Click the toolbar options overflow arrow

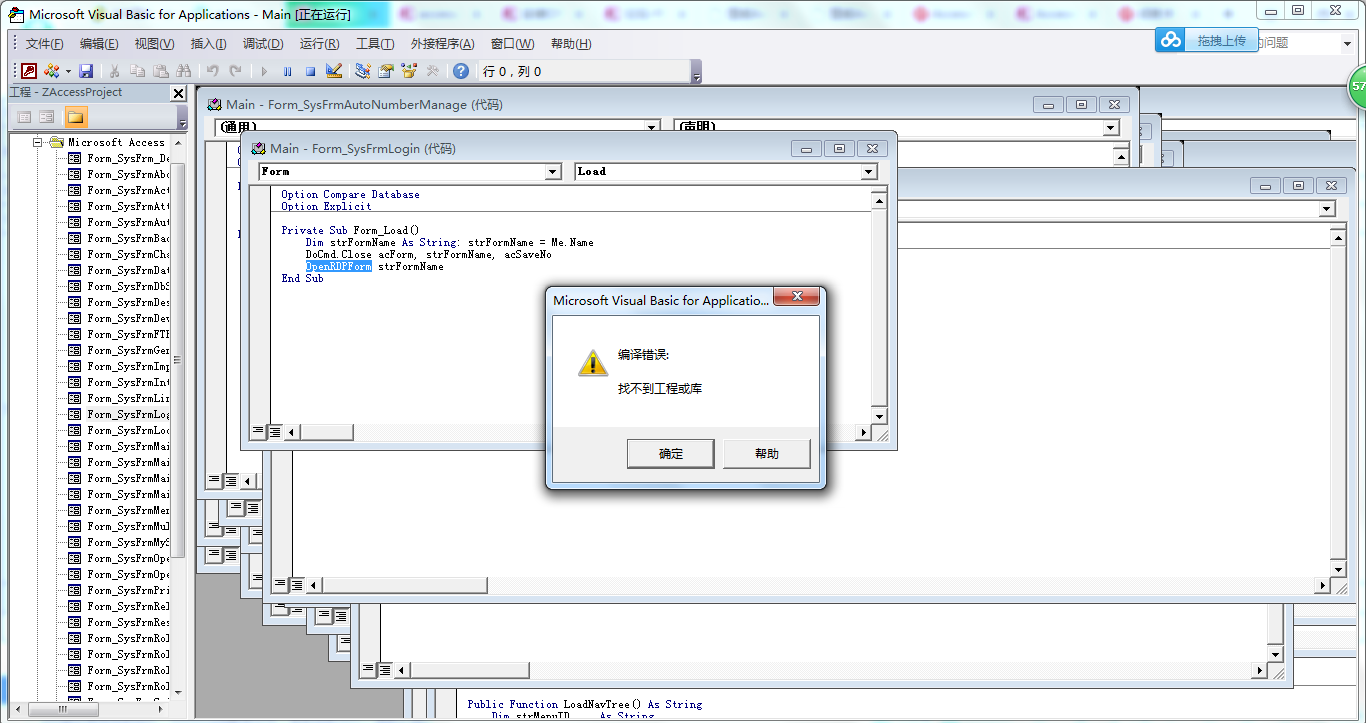(x=696, y=72)
